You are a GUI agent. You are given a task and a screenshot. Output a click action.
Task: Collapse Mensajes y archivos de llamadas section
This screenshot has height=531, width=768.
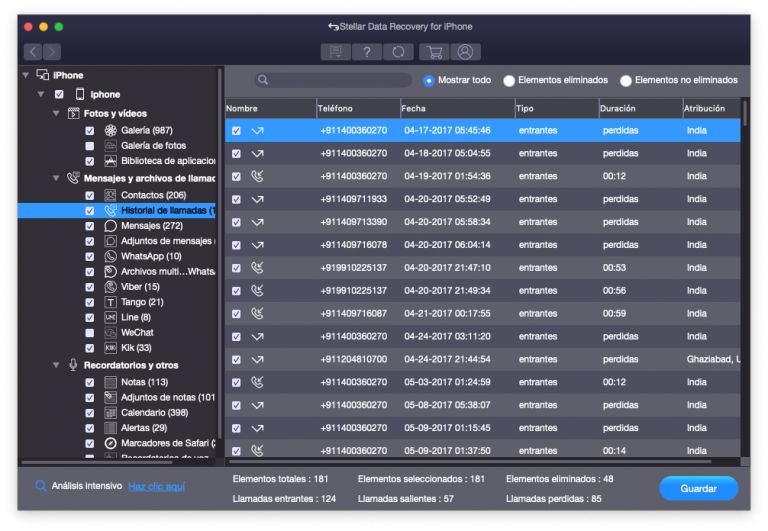pyautogui.click(x=56, y=178)
